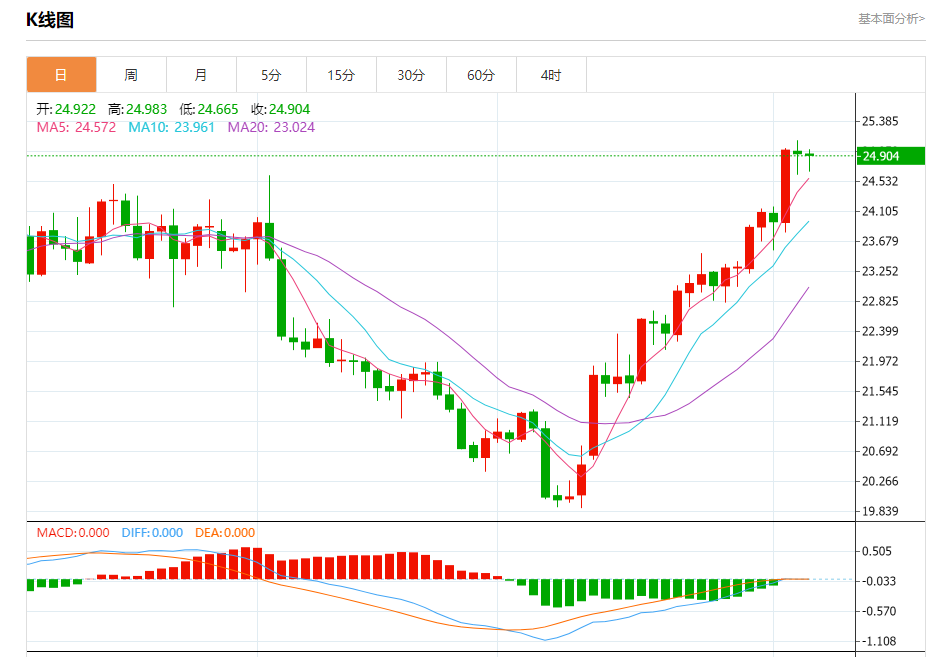Click the 24.105 price axis label
Image resolution: width=938 pixels, height=657 pixels.
point(880,211)
